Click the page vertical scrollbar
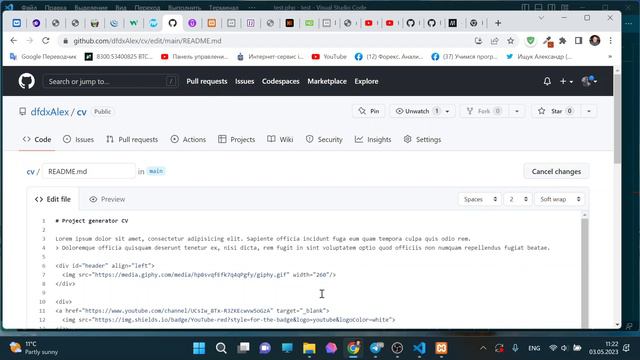 point(617,118)
